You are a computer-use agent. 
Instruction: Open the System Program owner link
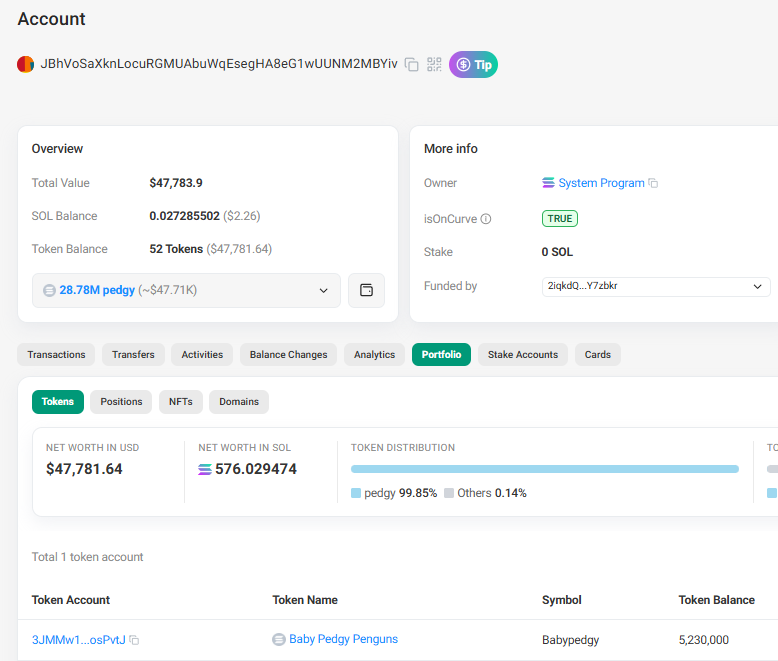[x=601, y=183]
